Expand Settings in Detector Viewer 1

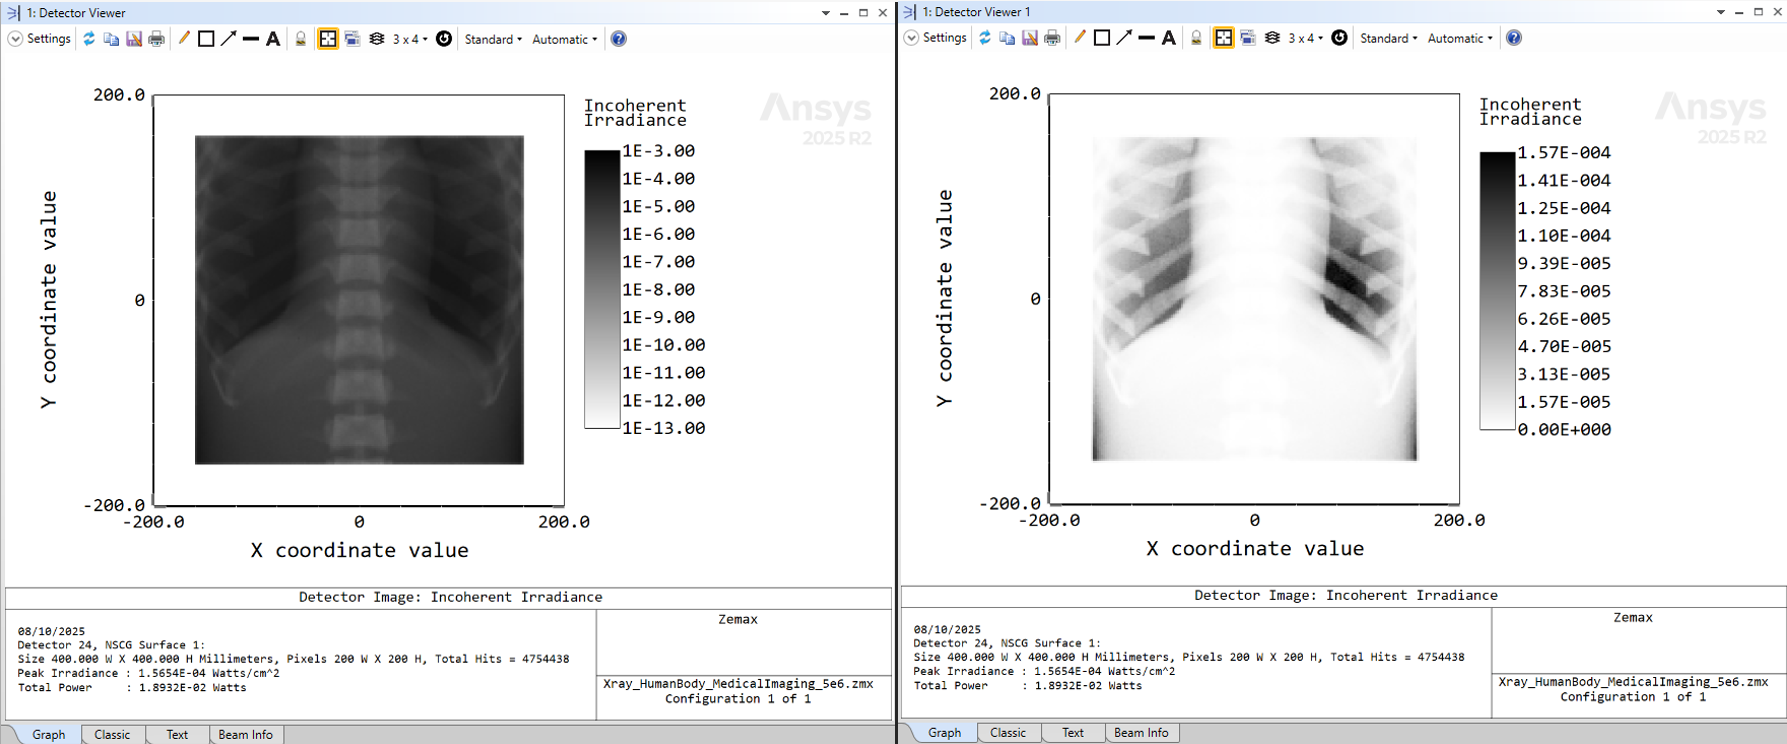(x=936, y=38)
